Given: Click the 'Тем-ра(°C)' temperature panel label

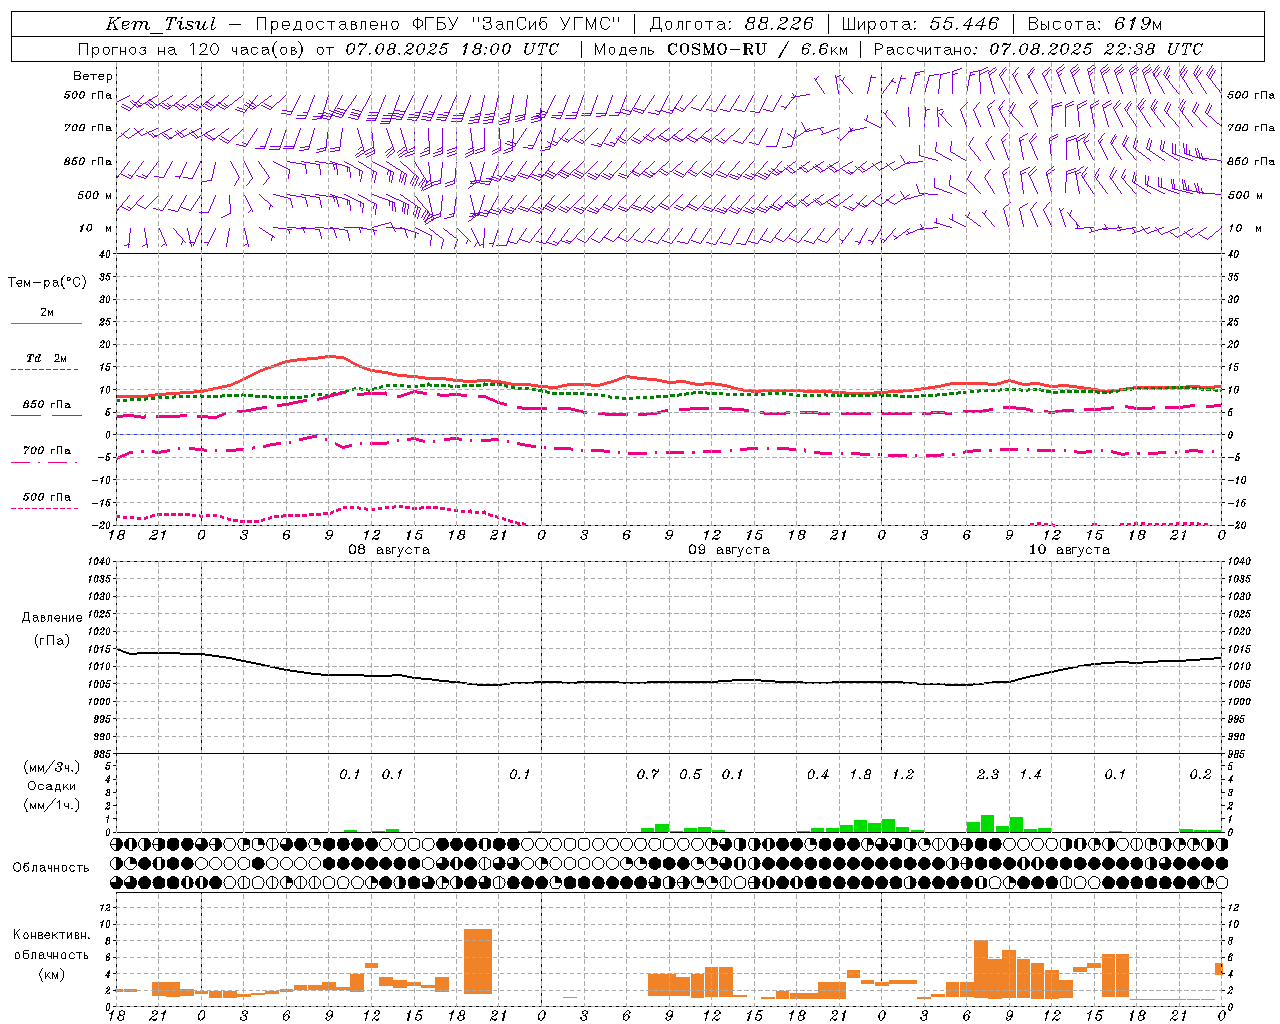Looking at the screenshot, I should [x=47, y=283].
